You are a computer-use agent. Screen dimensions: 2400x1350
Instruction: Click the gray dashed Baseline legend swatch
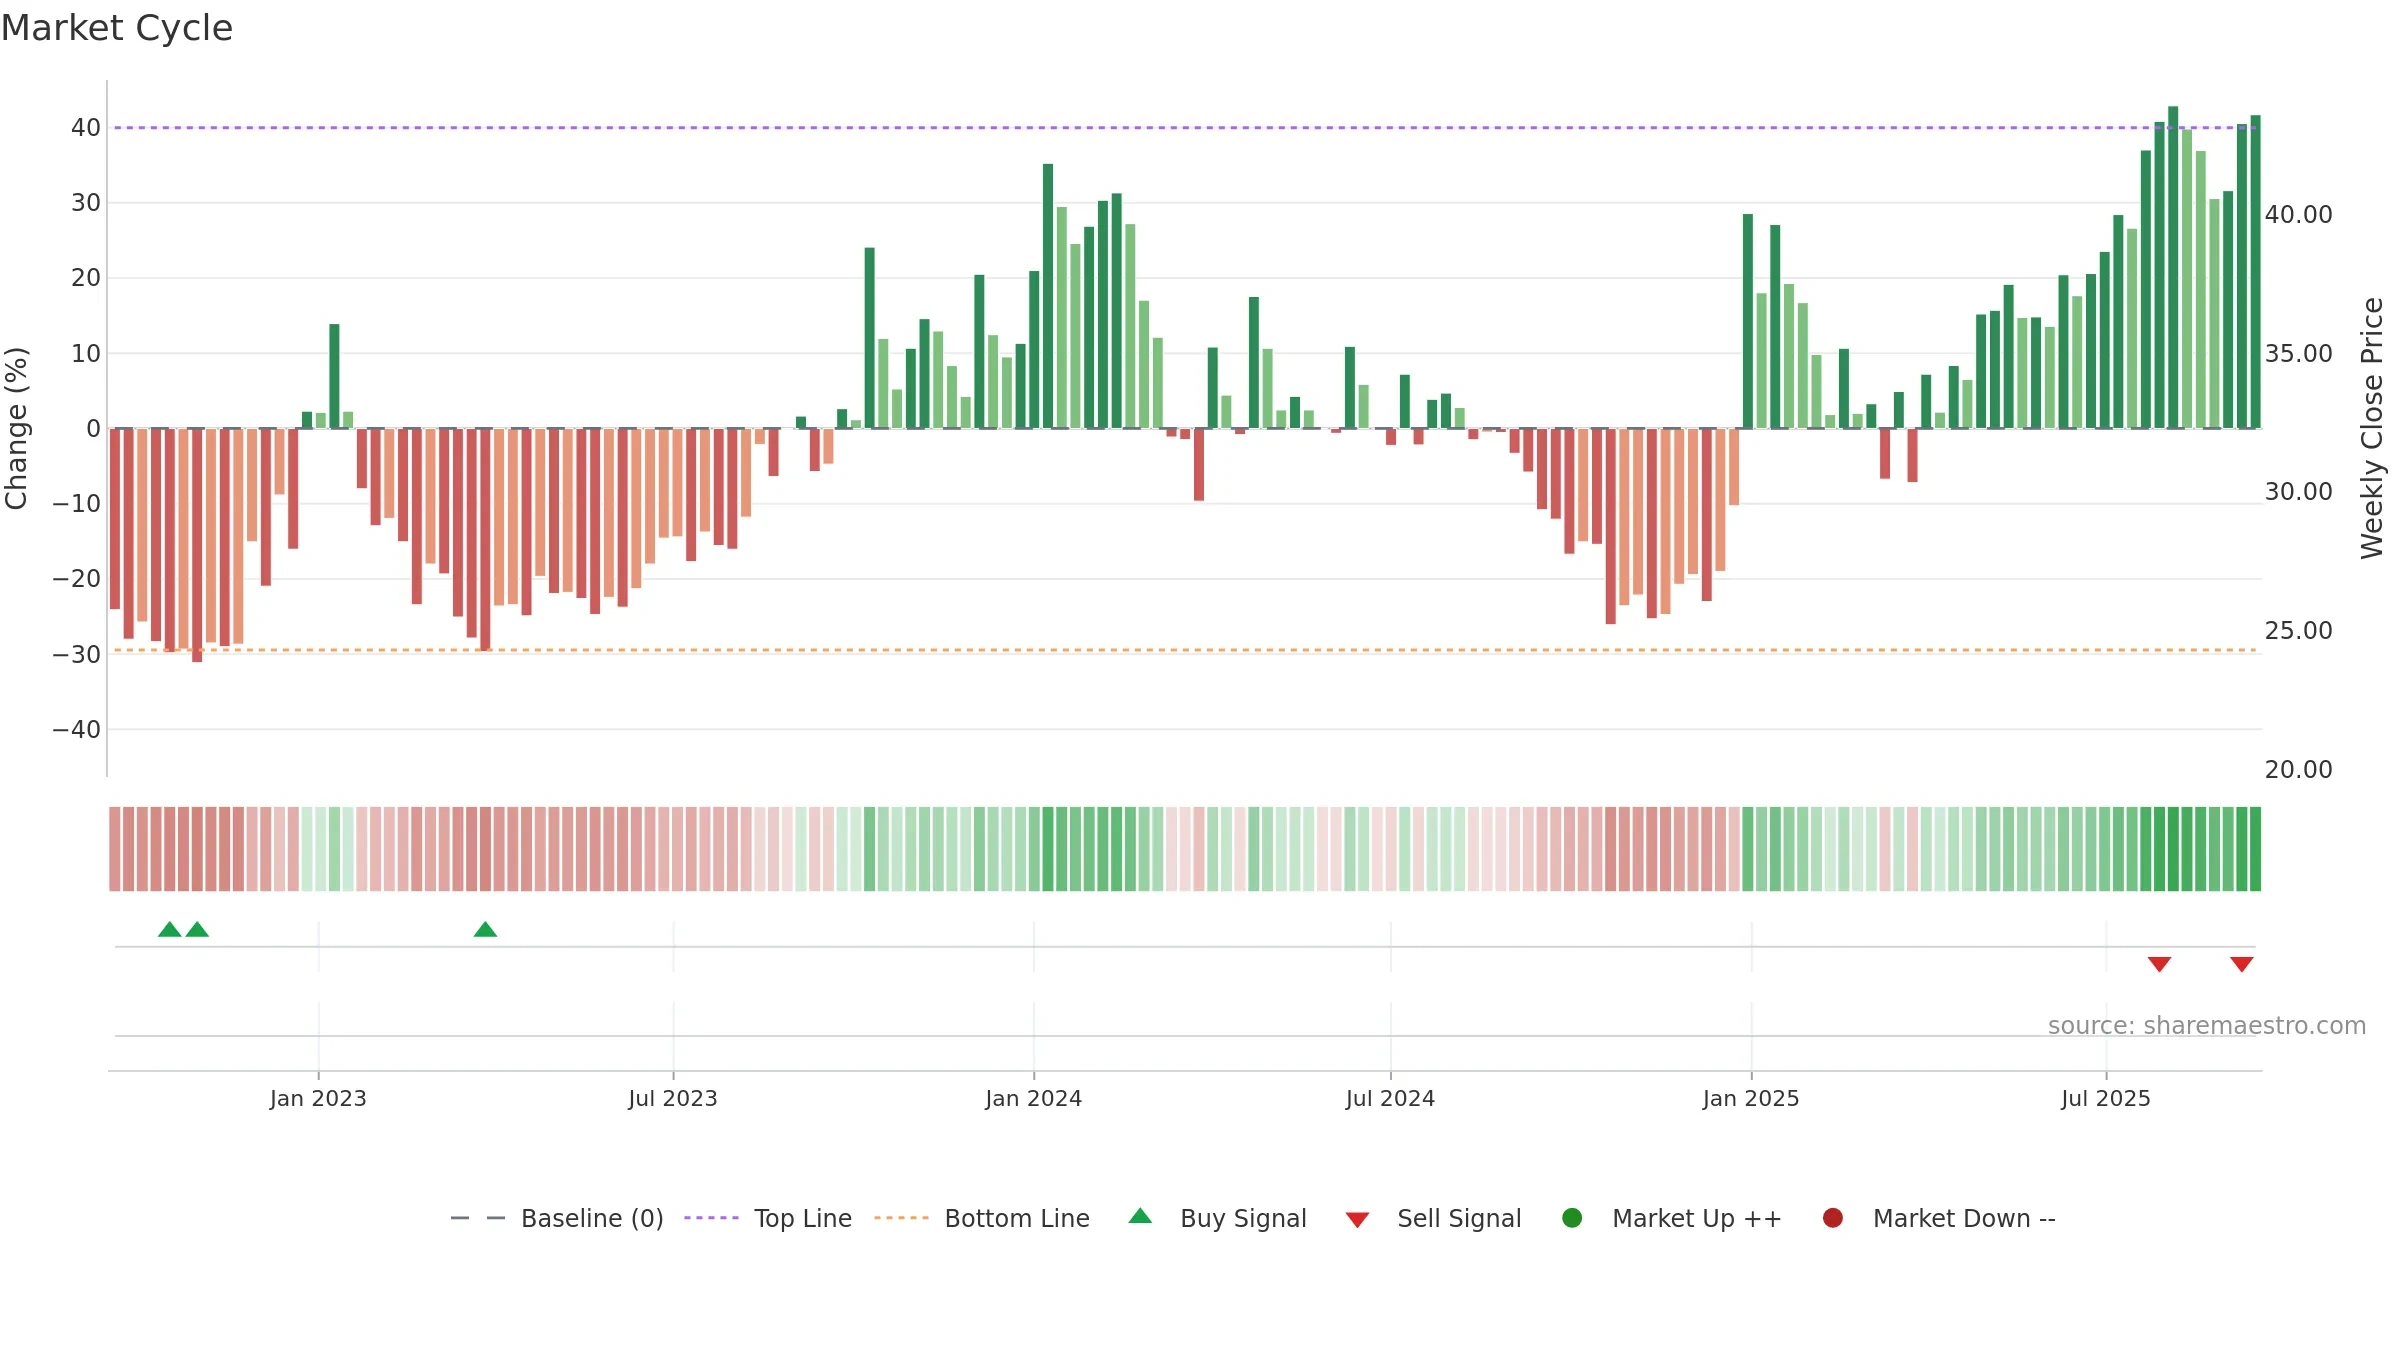(478, 1218)
